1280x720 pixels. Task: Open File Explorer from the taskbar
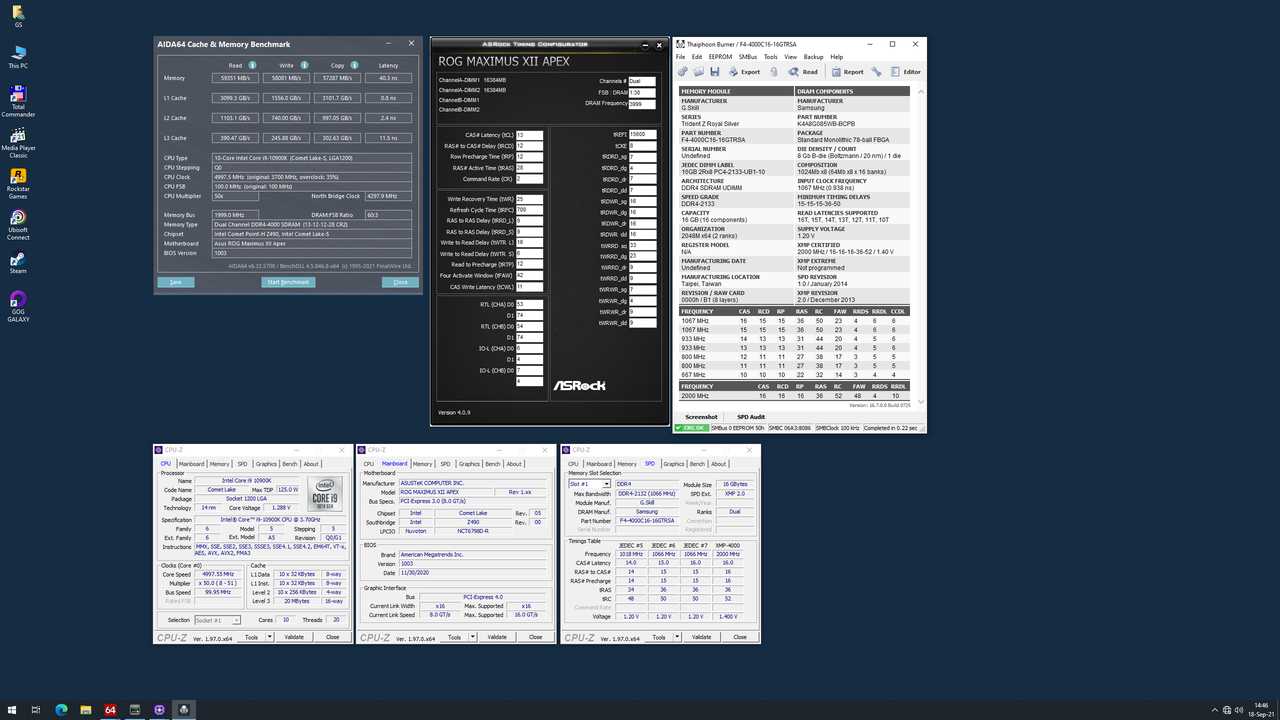pyautogui.click(x=86, y=709)
